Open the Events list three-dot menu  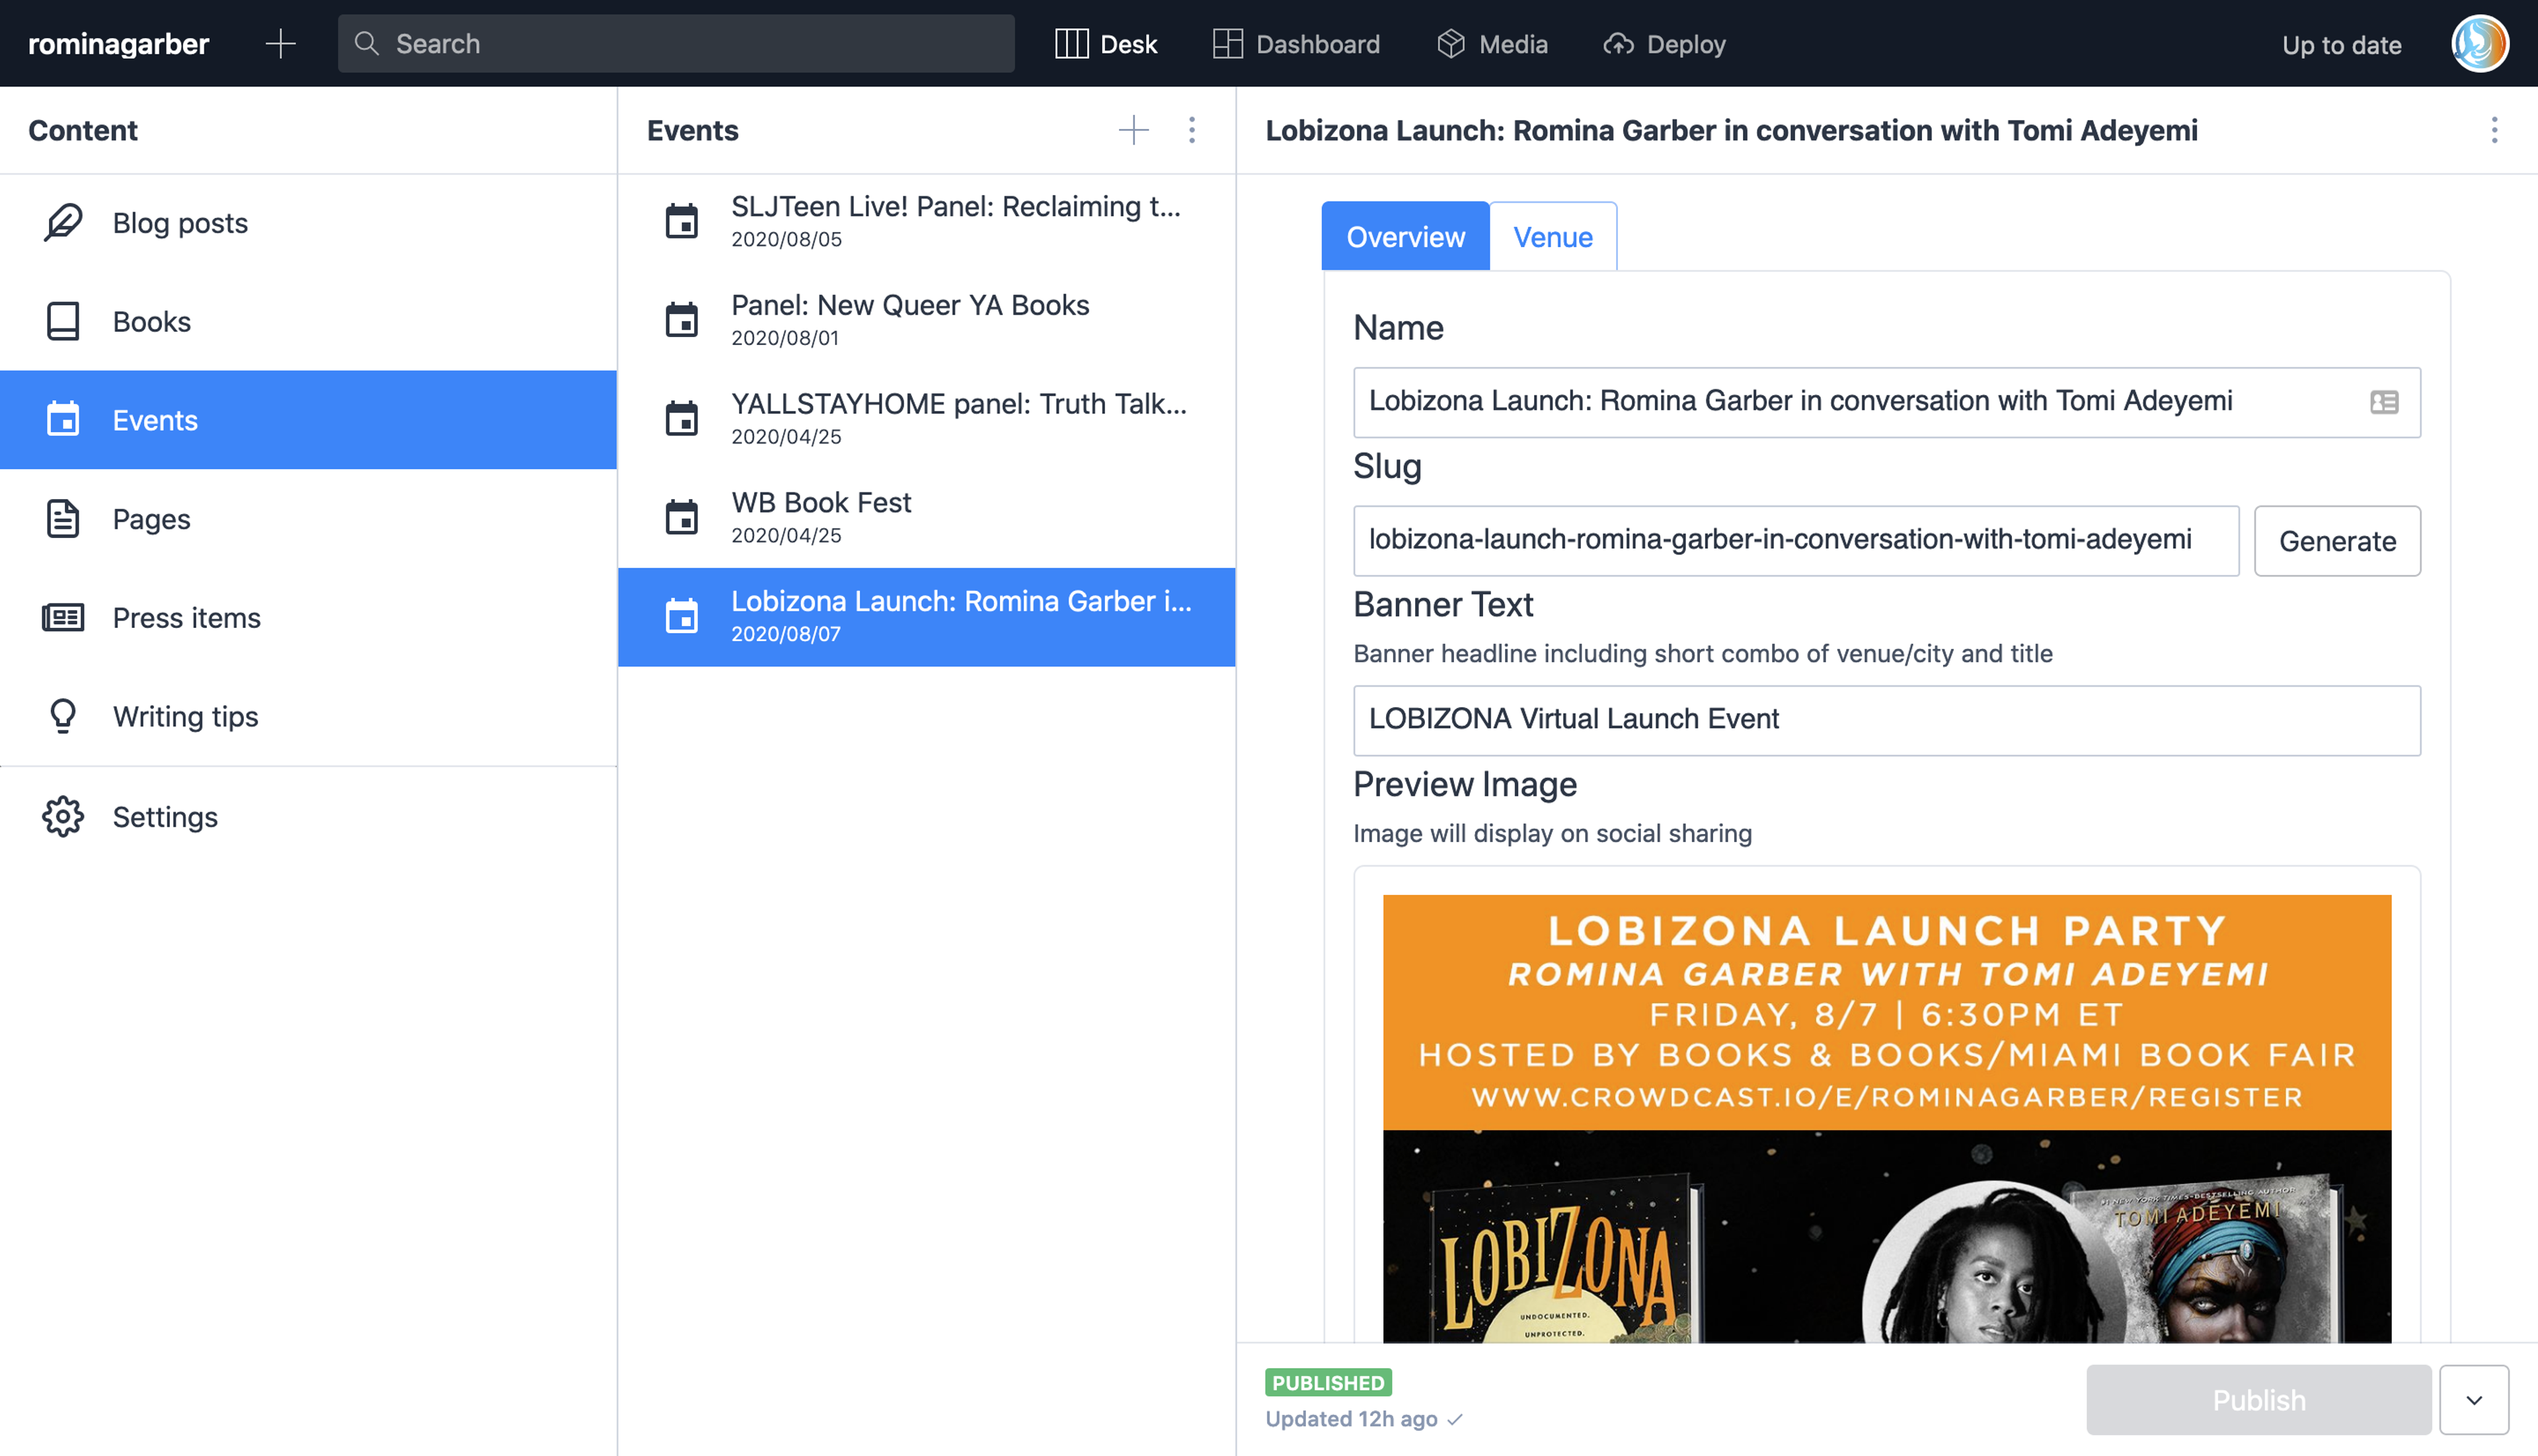click(1191, 130)
